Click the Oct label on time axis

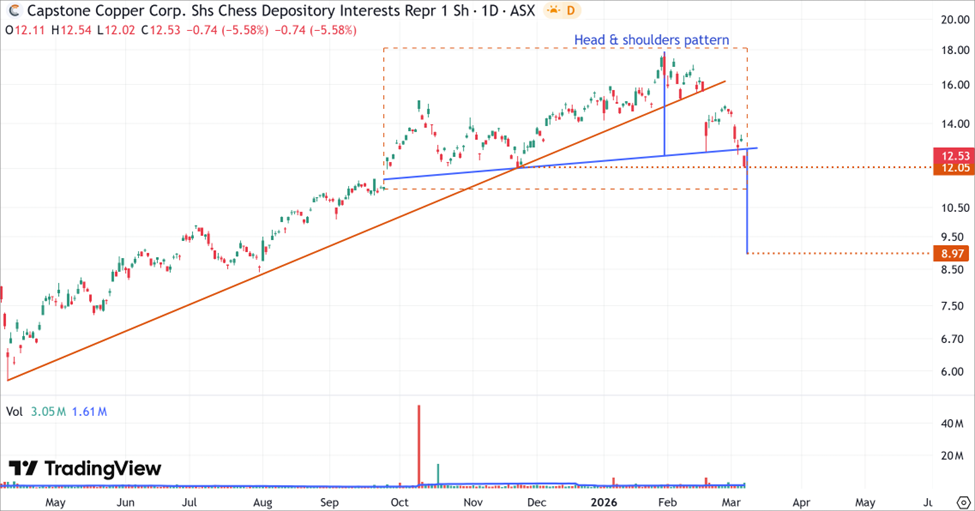399,502
